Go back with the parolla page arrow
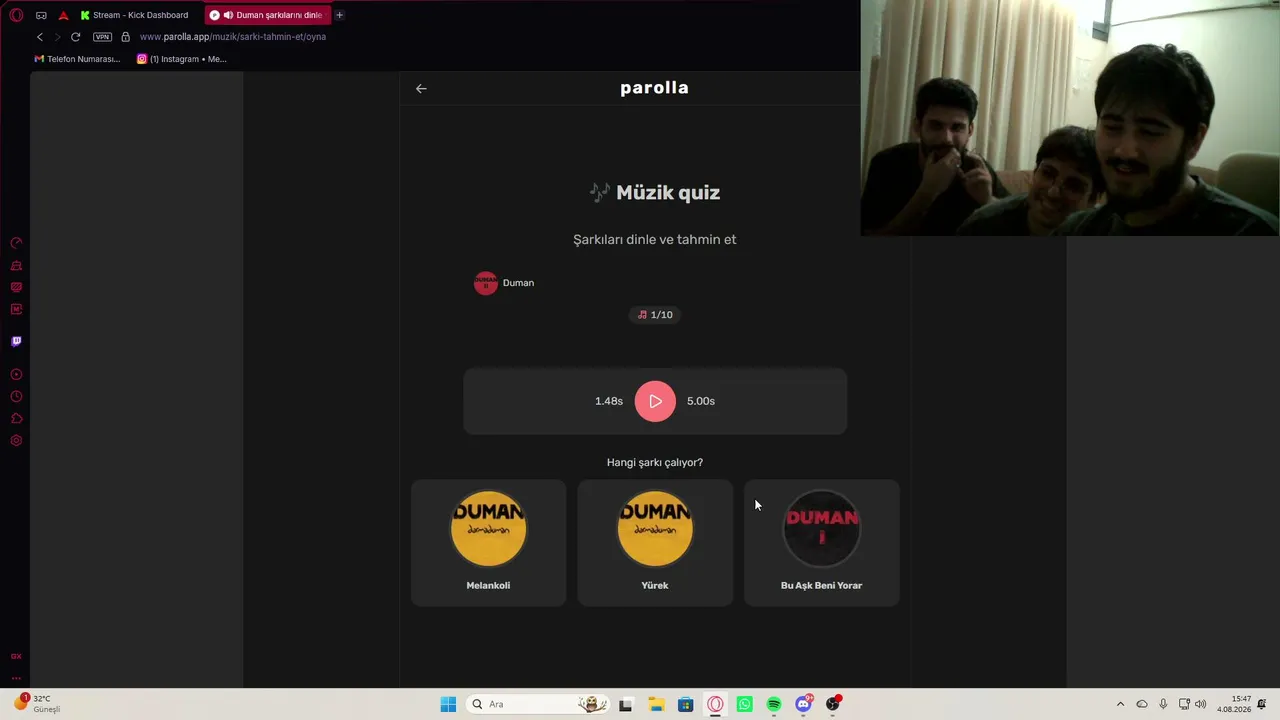The image size is (1280, 720). (421, 88)
